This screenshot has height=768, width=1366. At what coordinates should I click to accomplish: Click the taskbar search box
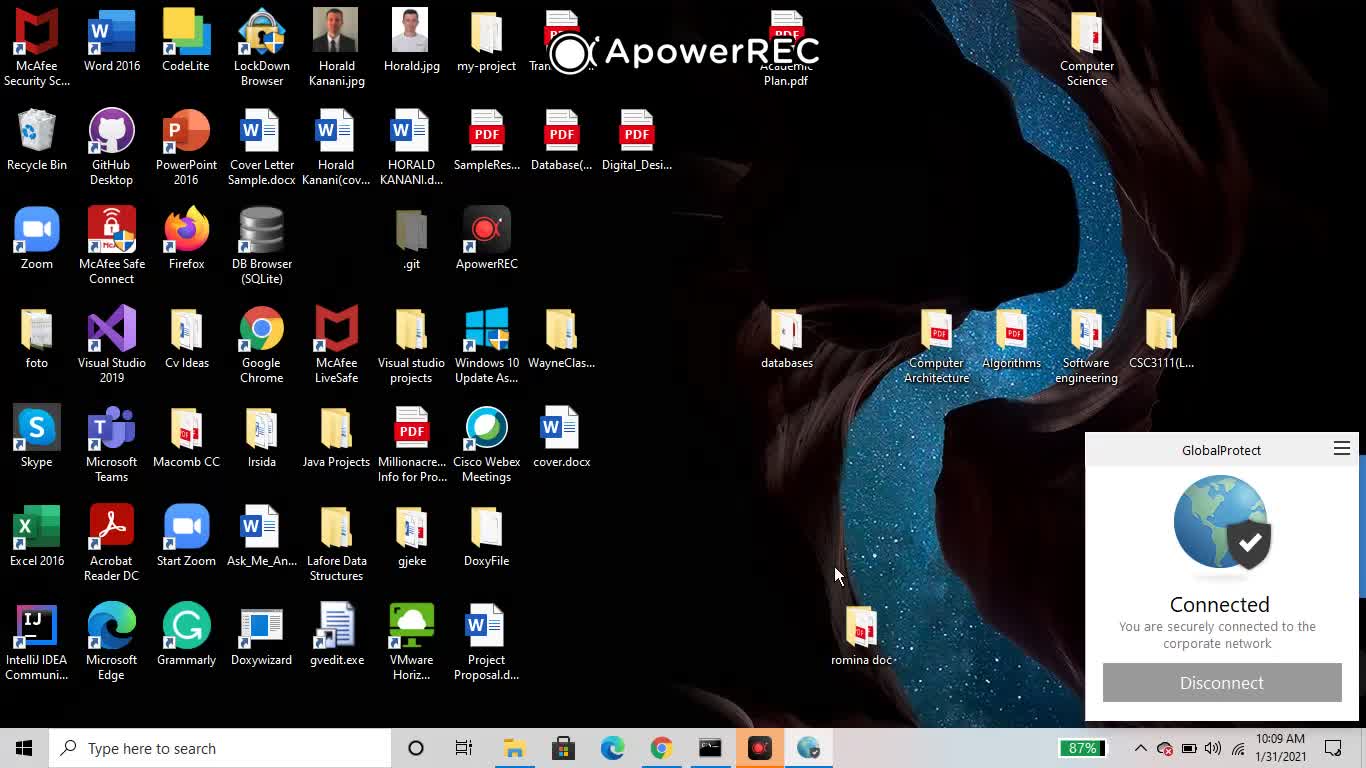[220, 748]
